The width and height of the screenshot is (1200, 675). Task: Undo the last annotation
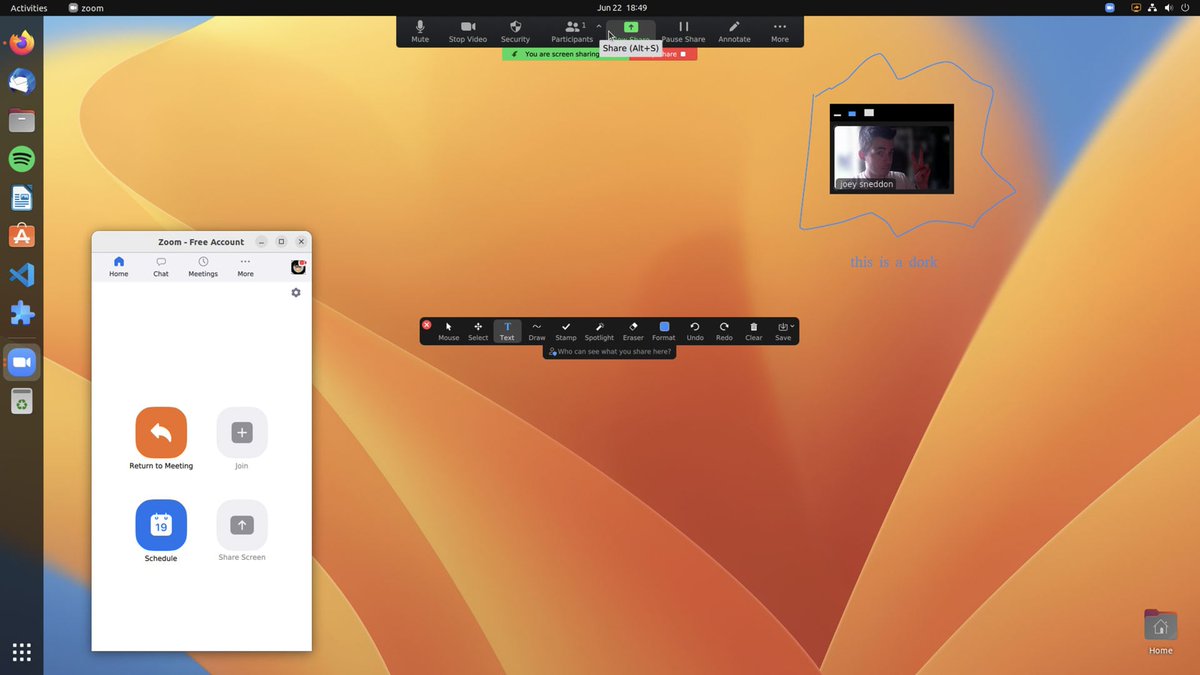point(694,330)
